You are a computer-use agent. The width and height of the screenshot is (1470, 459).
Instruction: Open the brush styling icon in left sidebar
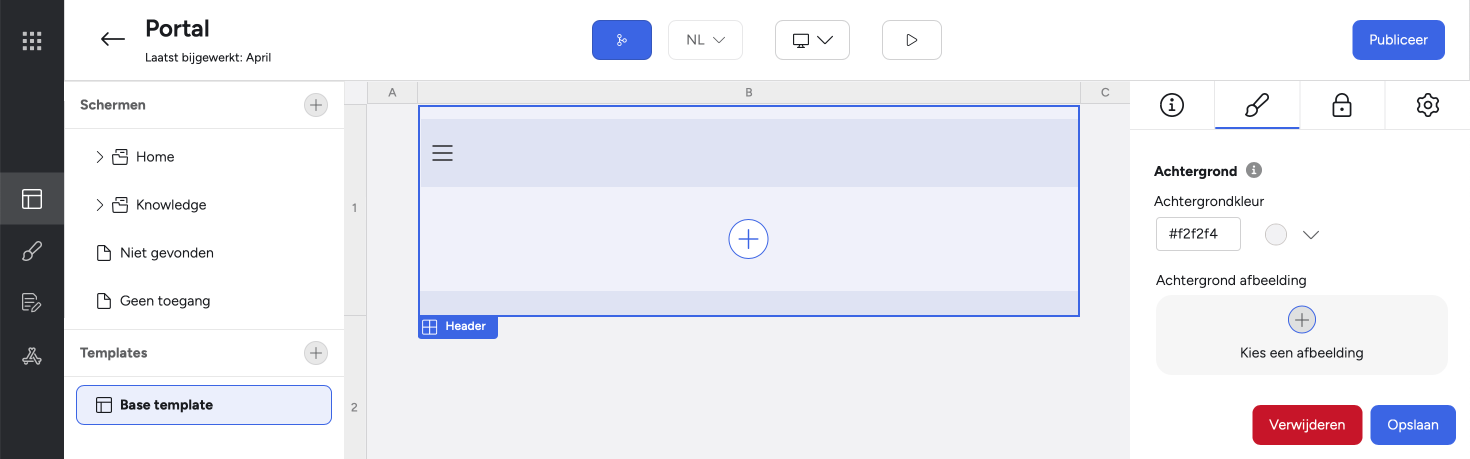coord(32,251)
